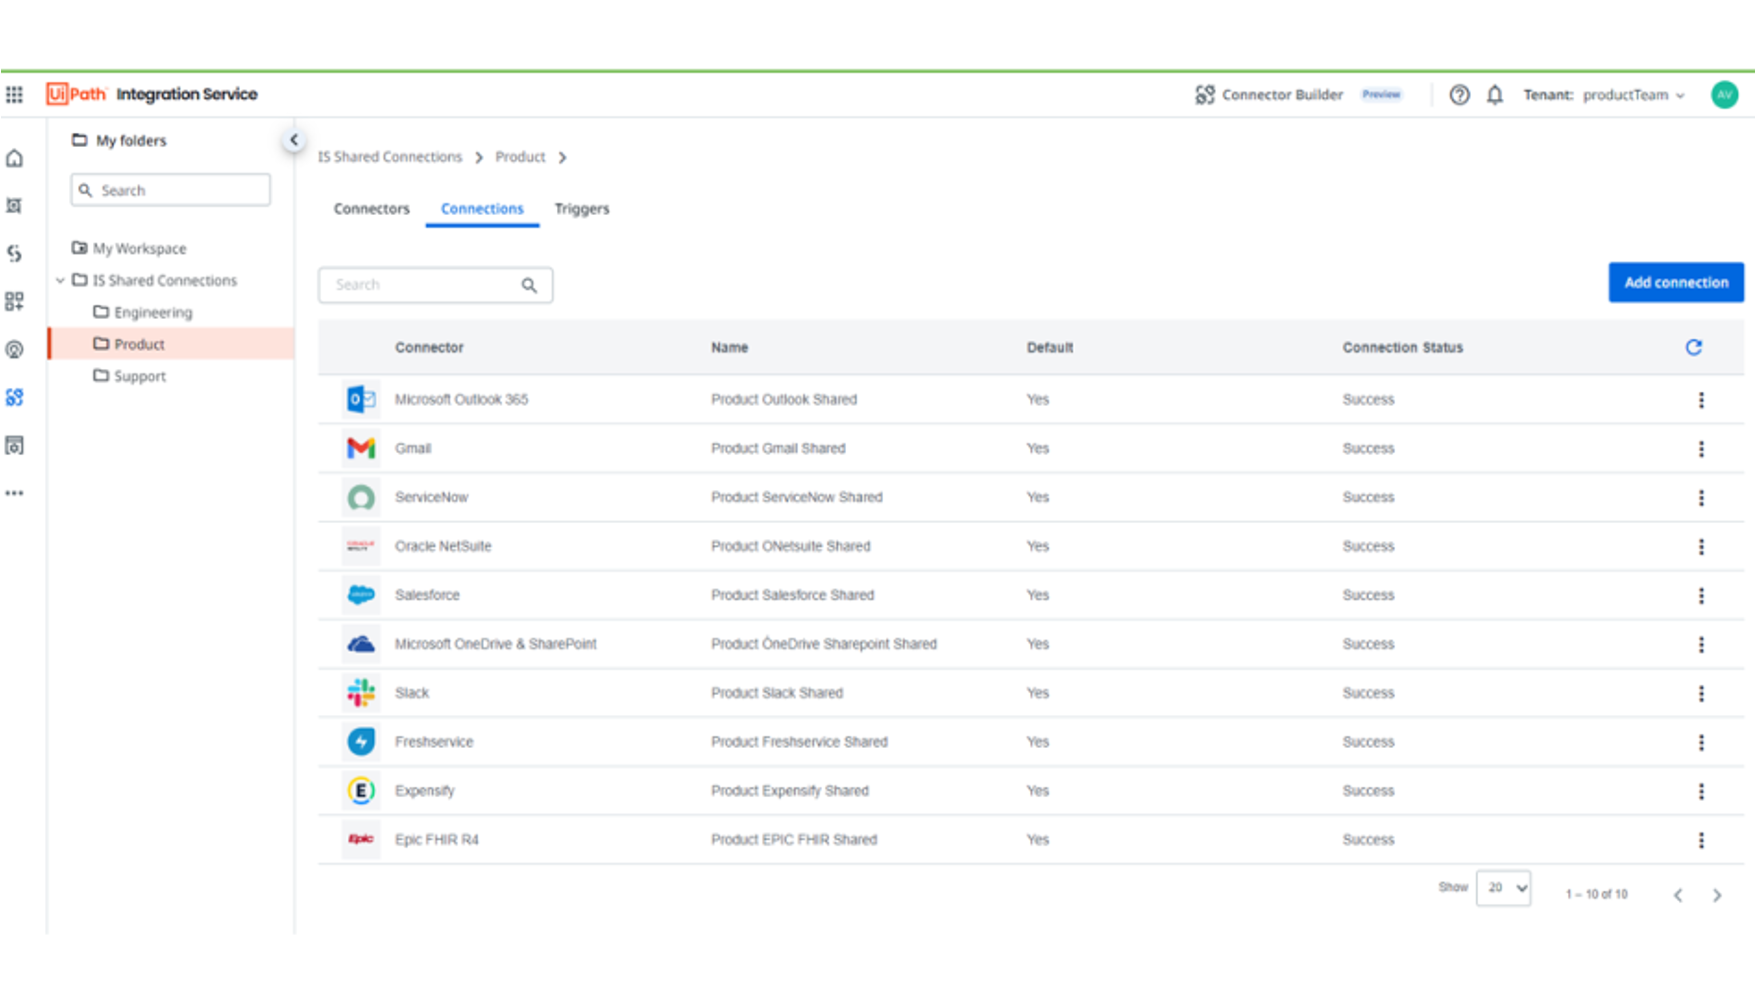Open the fourth icon in the left rail

14,301
